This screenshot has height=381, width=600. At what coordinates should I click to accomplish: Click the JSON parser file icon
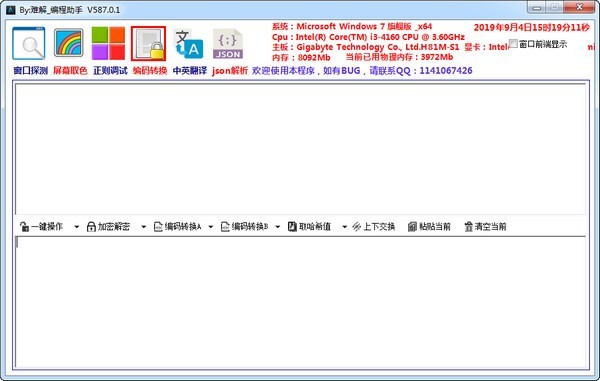click(x=228, y=44)
